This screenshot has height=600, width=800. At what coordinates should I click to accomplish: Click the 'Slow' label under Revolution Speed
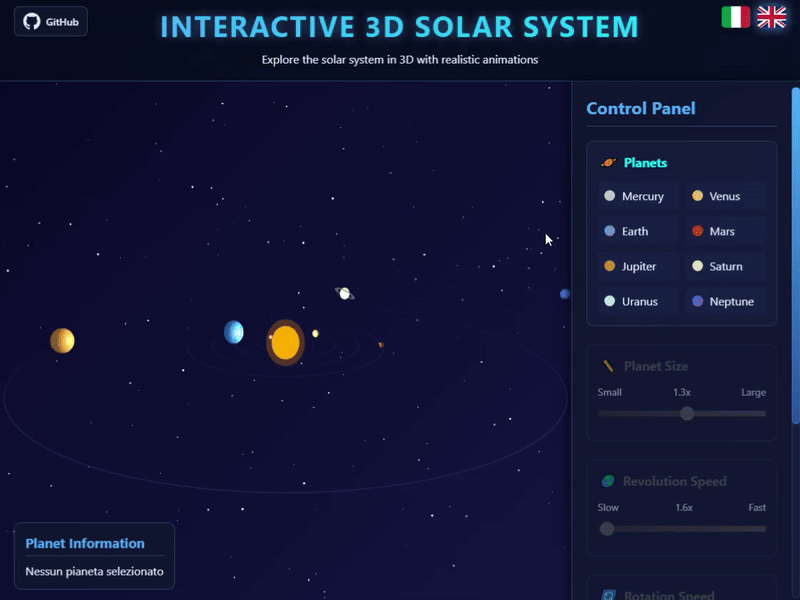608,508
